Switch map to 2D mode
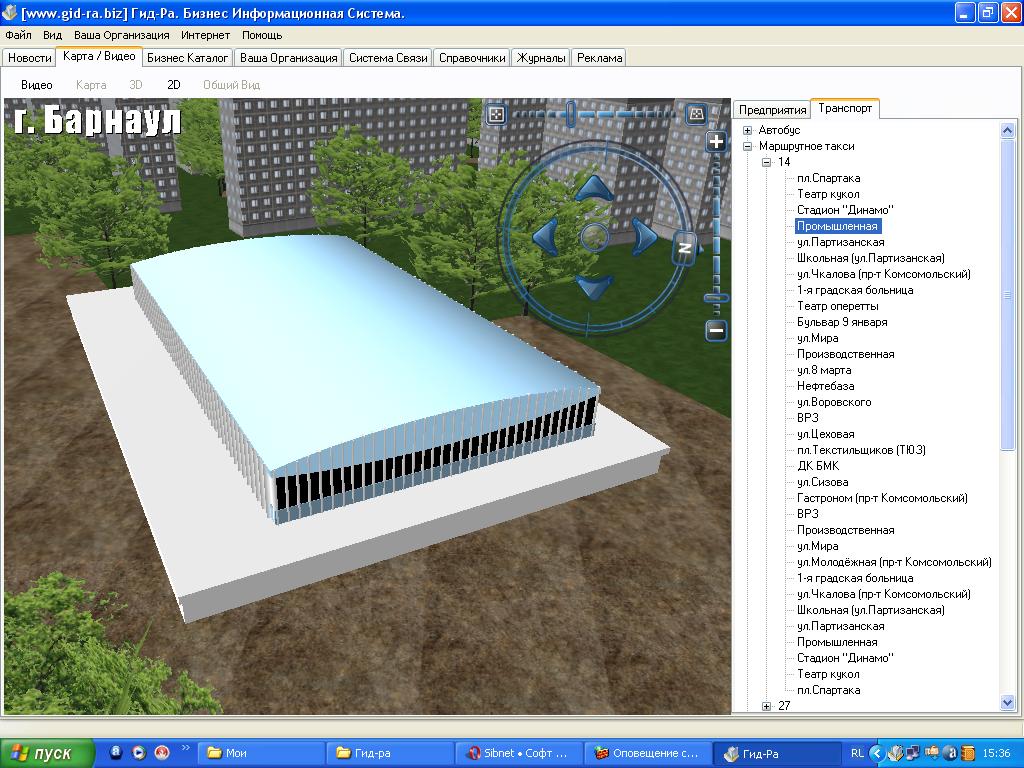This screenshot has height=768, width=1024. pyautogui.click(x=173, y=85)
